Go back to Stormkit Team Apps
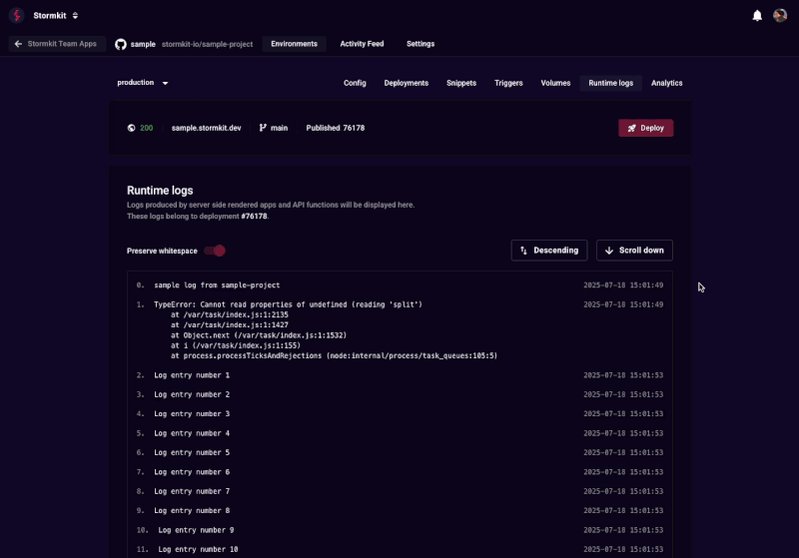Viewport: 799px width, 558px height. [x=57, y=44]
